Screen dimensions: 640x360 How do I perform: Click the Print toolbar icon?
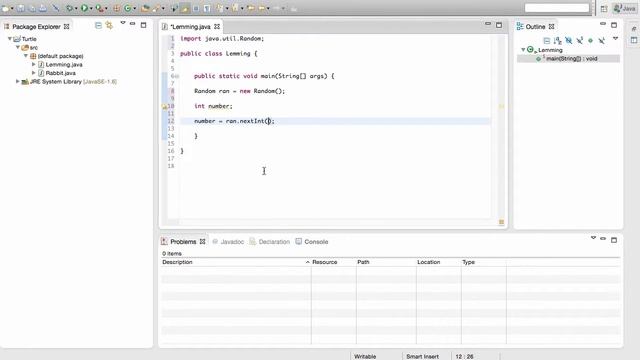pos(42,8)
